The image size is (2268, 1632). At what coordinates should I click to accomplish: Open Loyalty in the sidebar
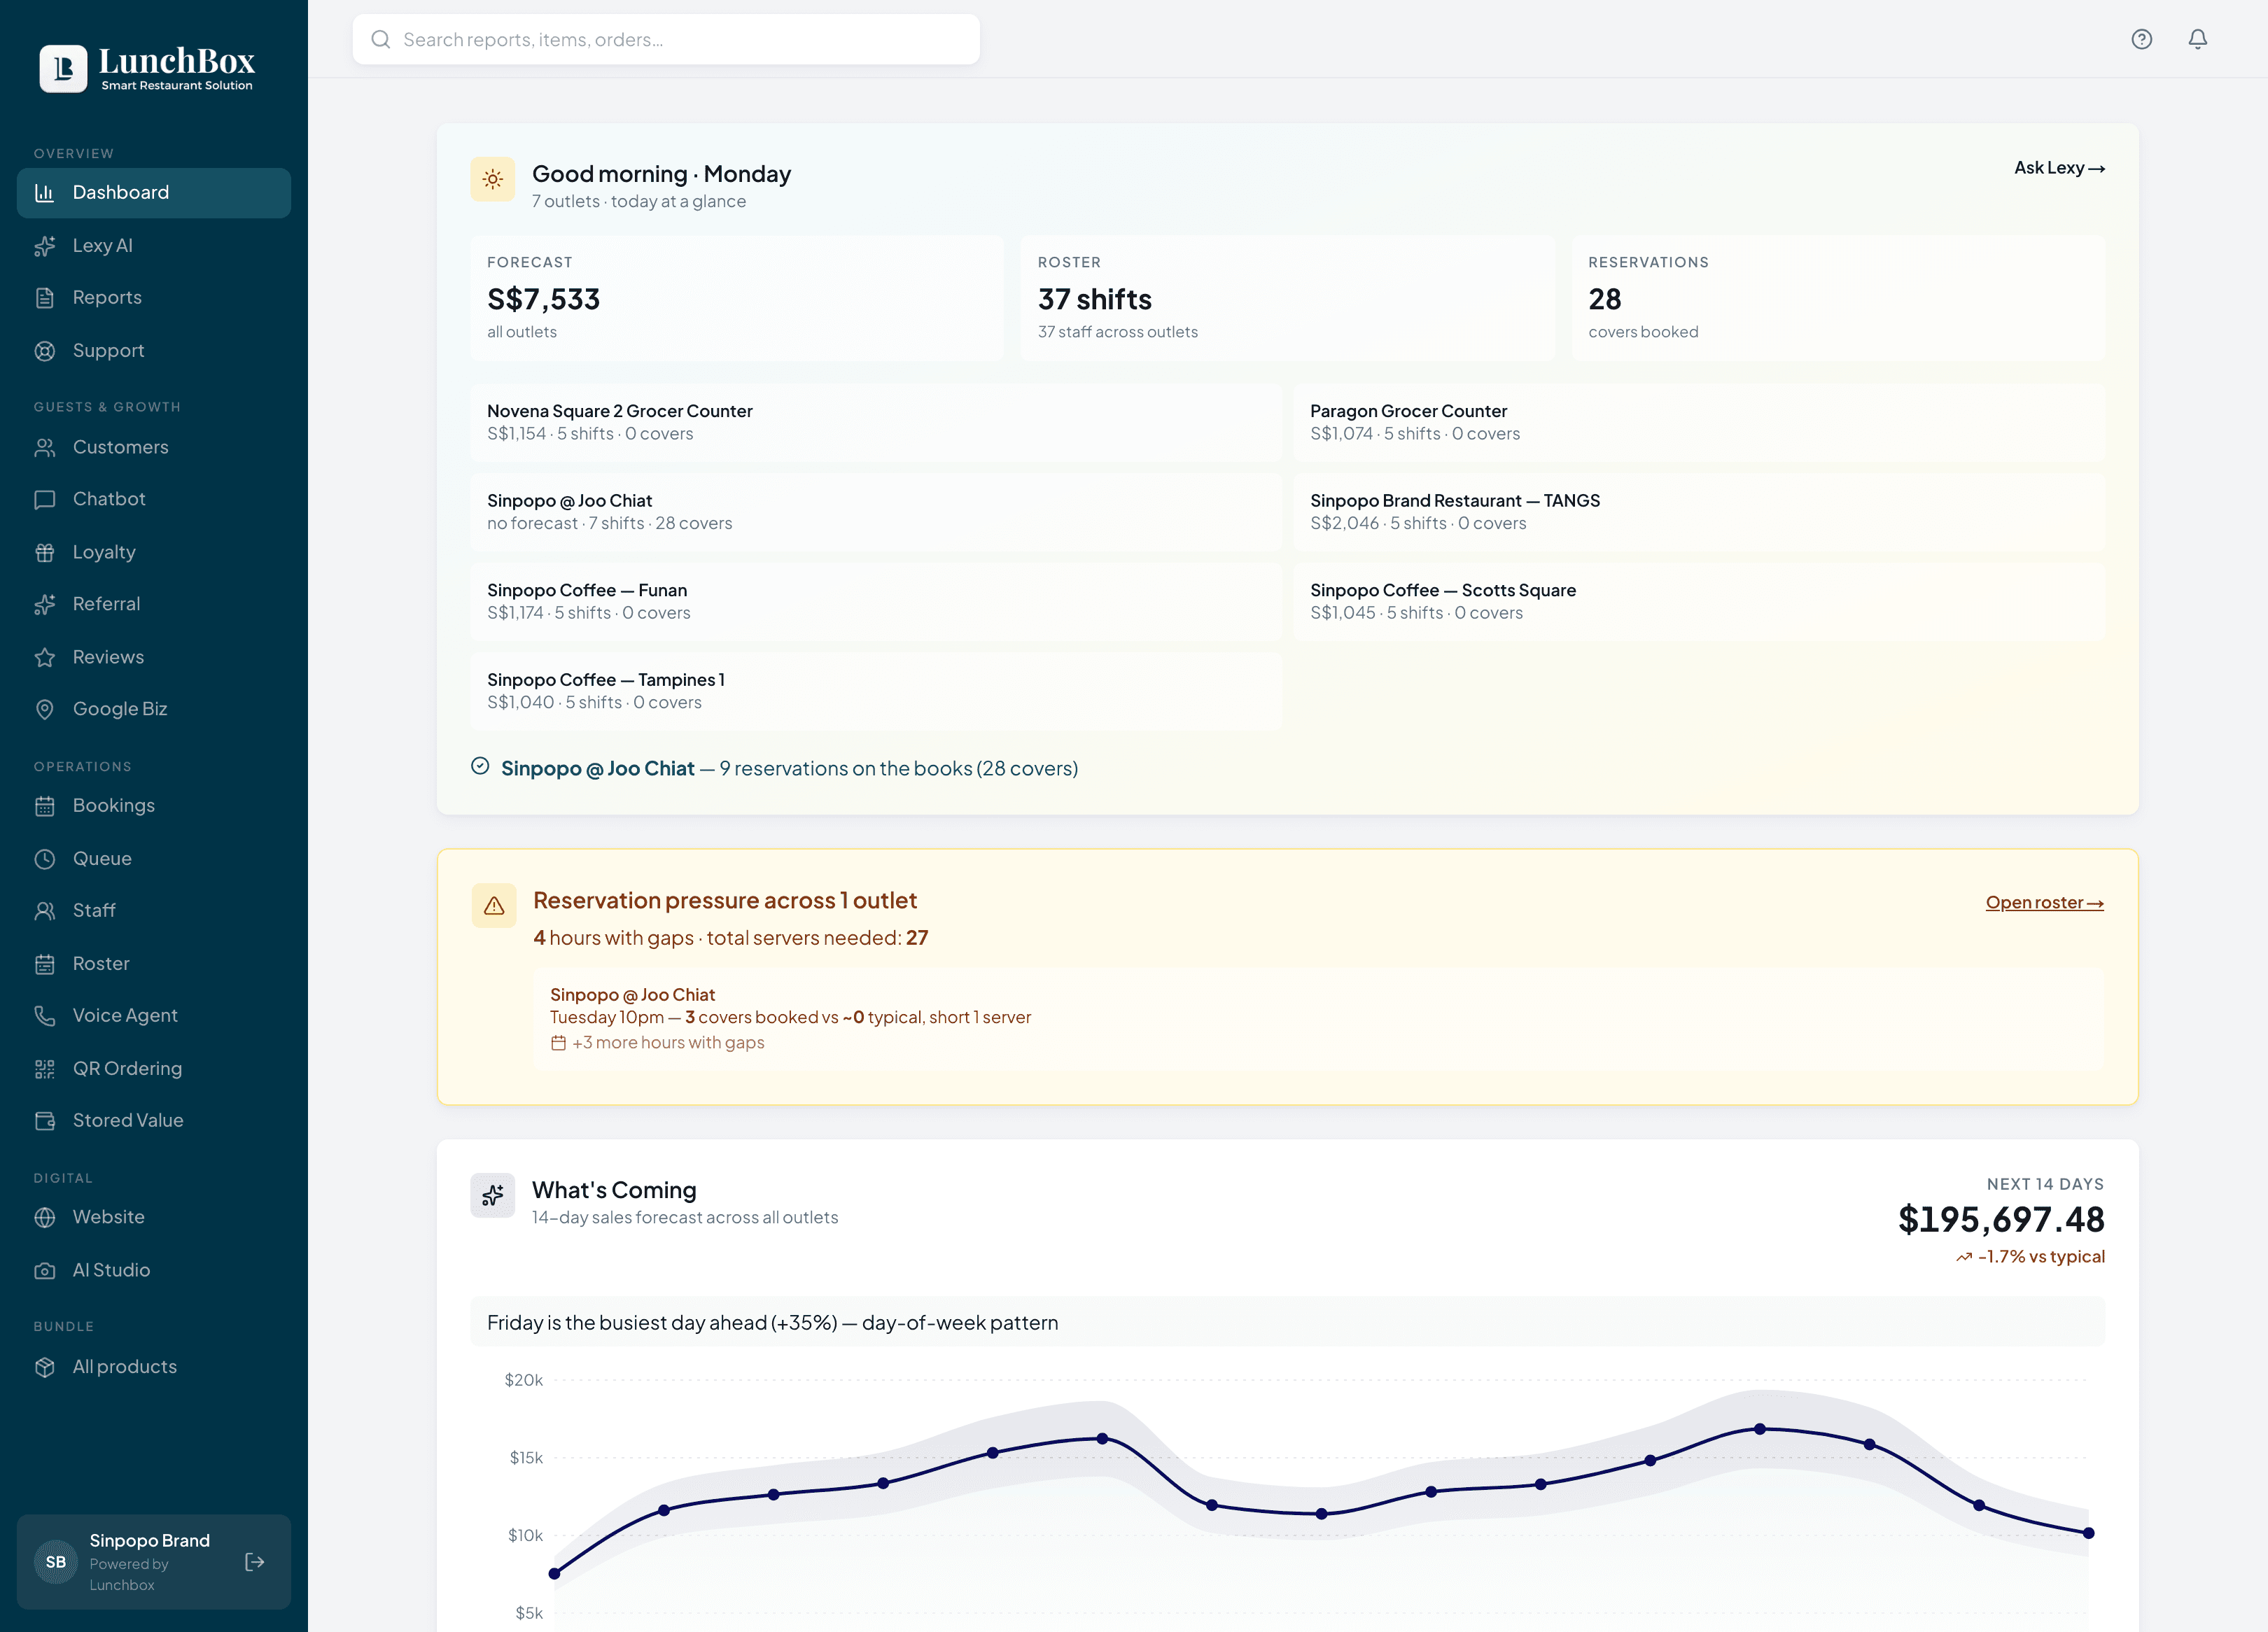154,552
